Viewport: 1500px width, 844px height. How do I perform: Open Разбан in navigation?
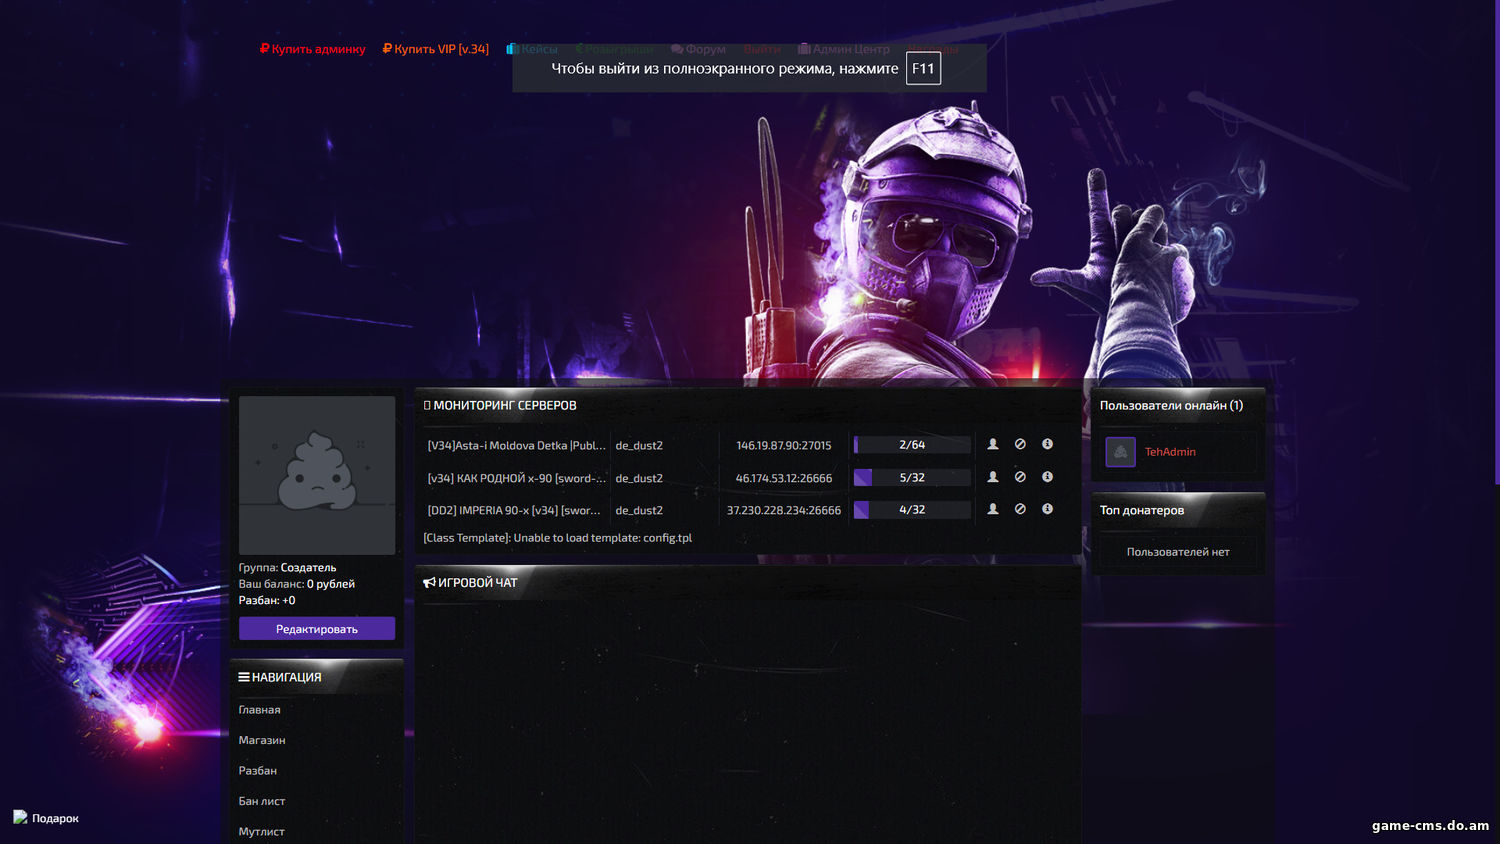pyautogui.click(x=258, y=771)
